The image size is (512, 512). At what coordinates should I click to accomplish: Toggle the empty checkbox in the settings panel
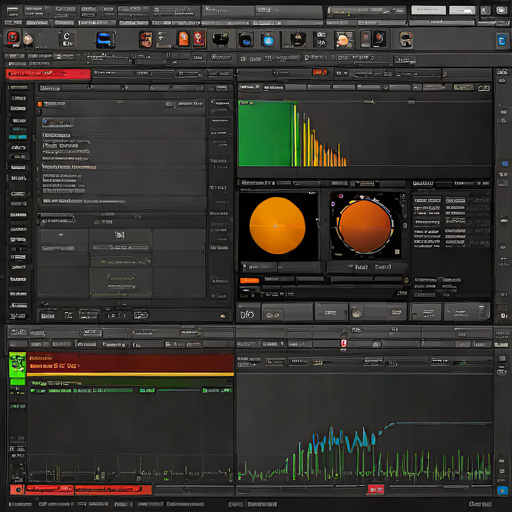(440, 279)
